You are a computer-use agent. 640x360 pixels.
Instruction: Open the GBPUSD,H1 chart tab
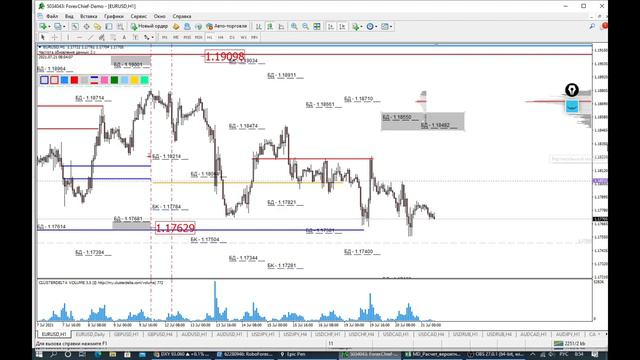pyautogui.click(x=126, y=334)
